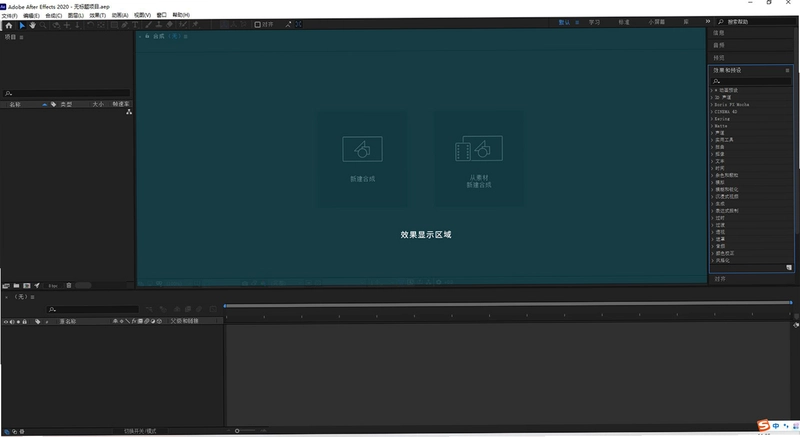Click the label tag column icon in Project panel

pyautogui.click(x=53, y=104)
